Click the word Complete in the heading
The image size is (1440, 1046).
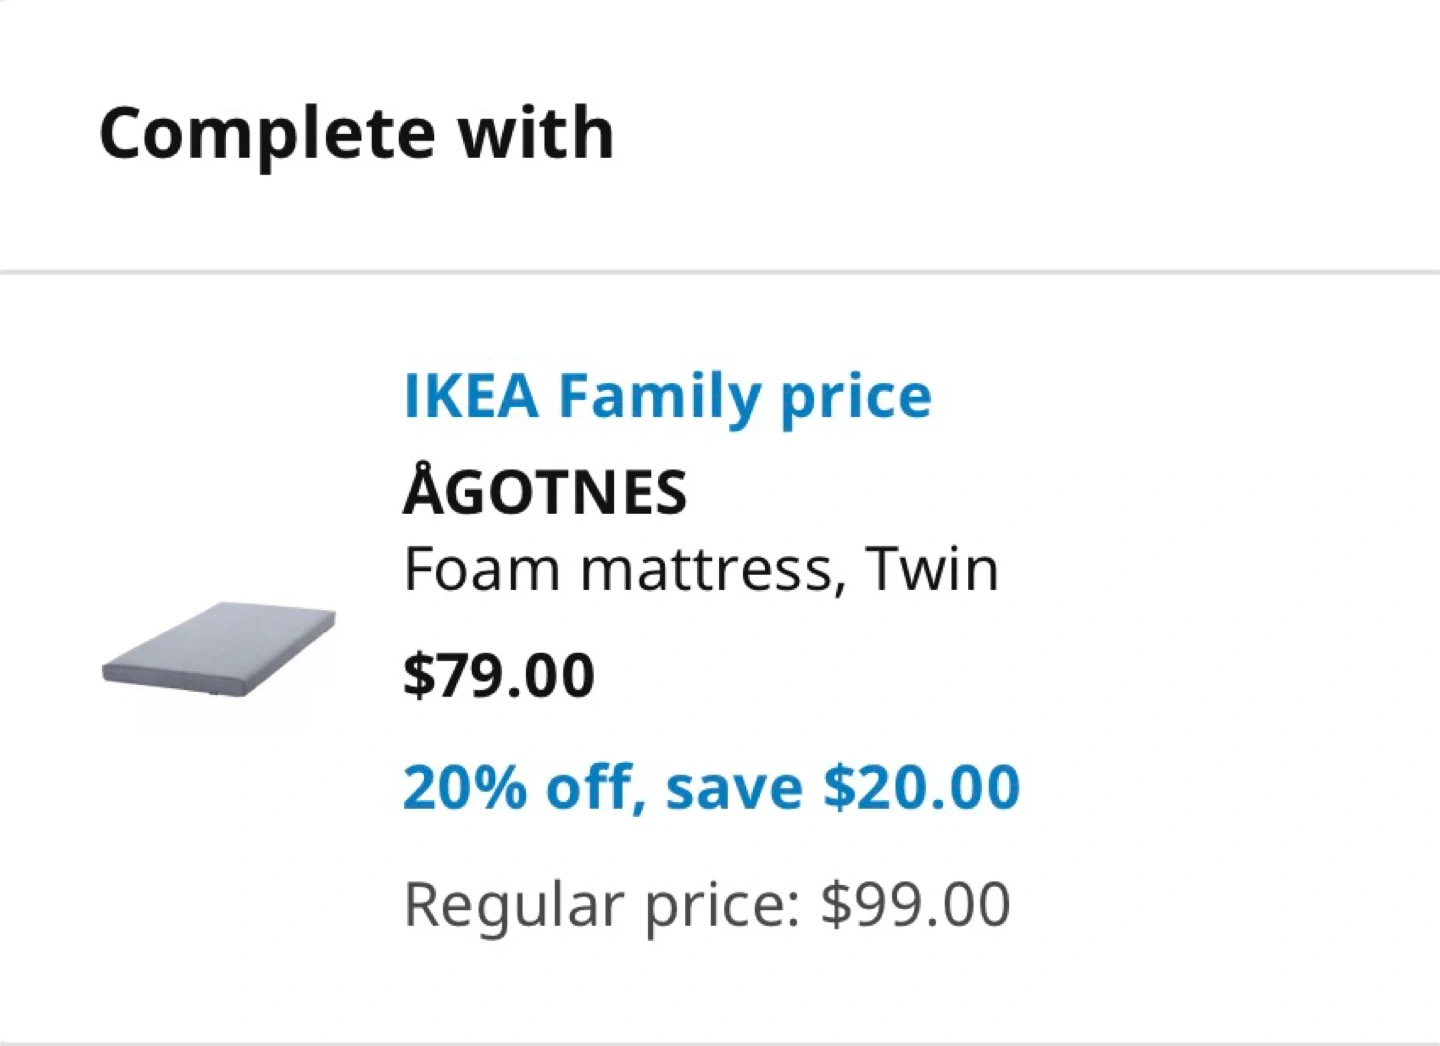tap(267, 133)
